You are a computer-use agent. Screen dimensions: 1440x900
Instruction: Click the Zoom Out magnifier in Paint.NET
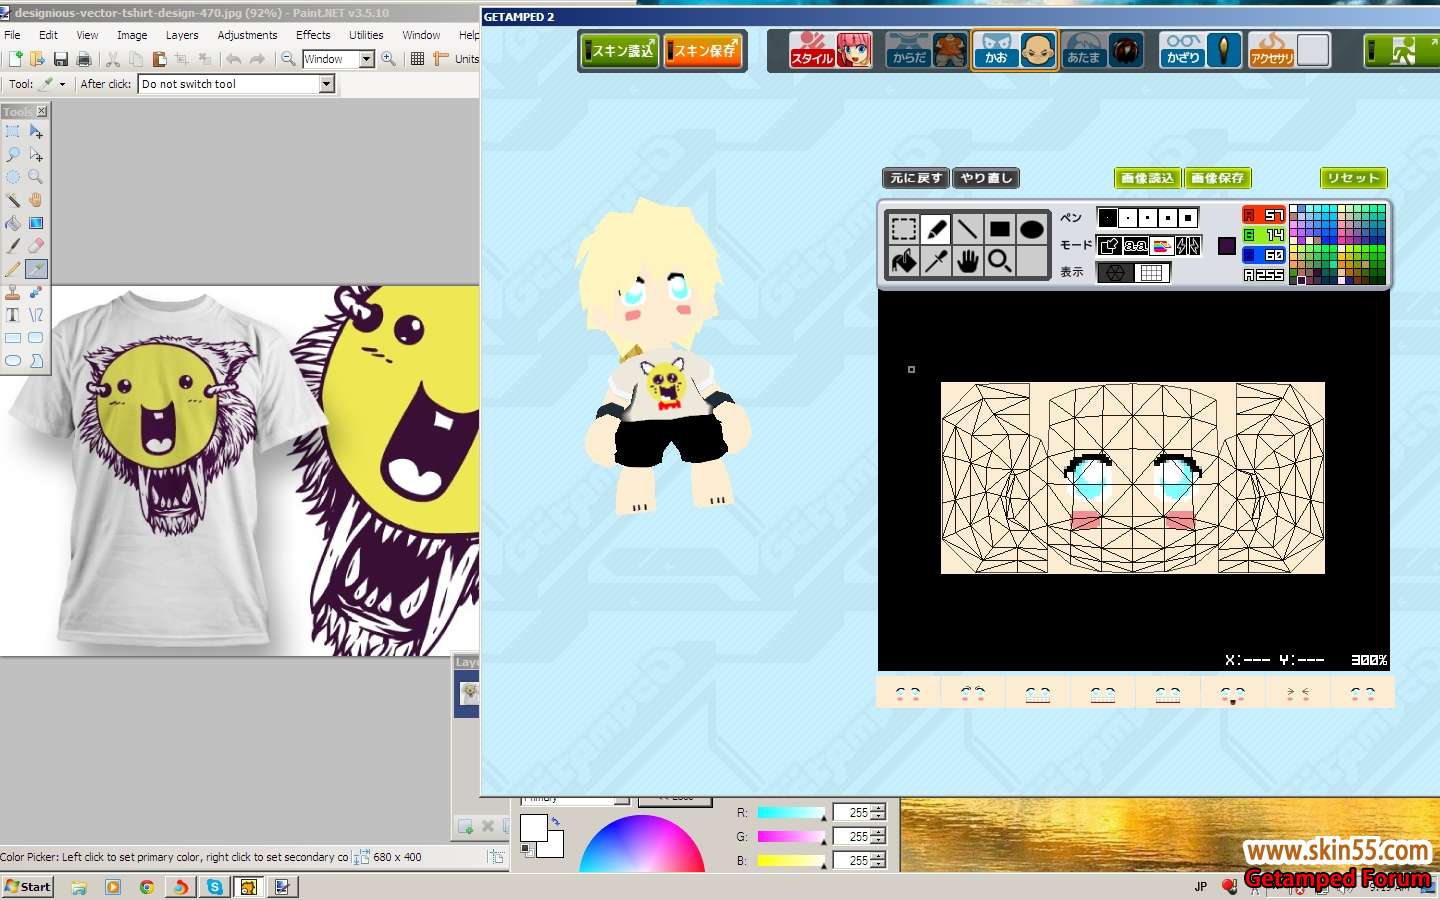[288, 59]
